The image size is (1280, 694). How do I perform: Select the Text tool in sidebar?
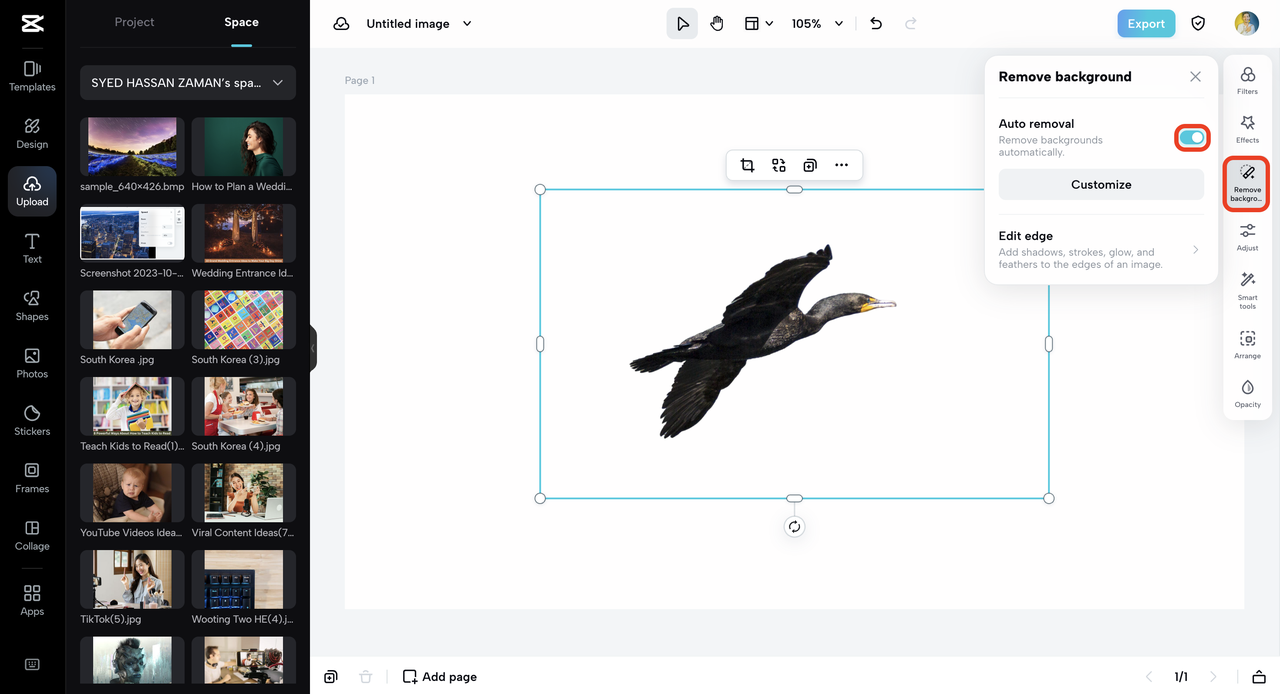[x=32, y=248]
